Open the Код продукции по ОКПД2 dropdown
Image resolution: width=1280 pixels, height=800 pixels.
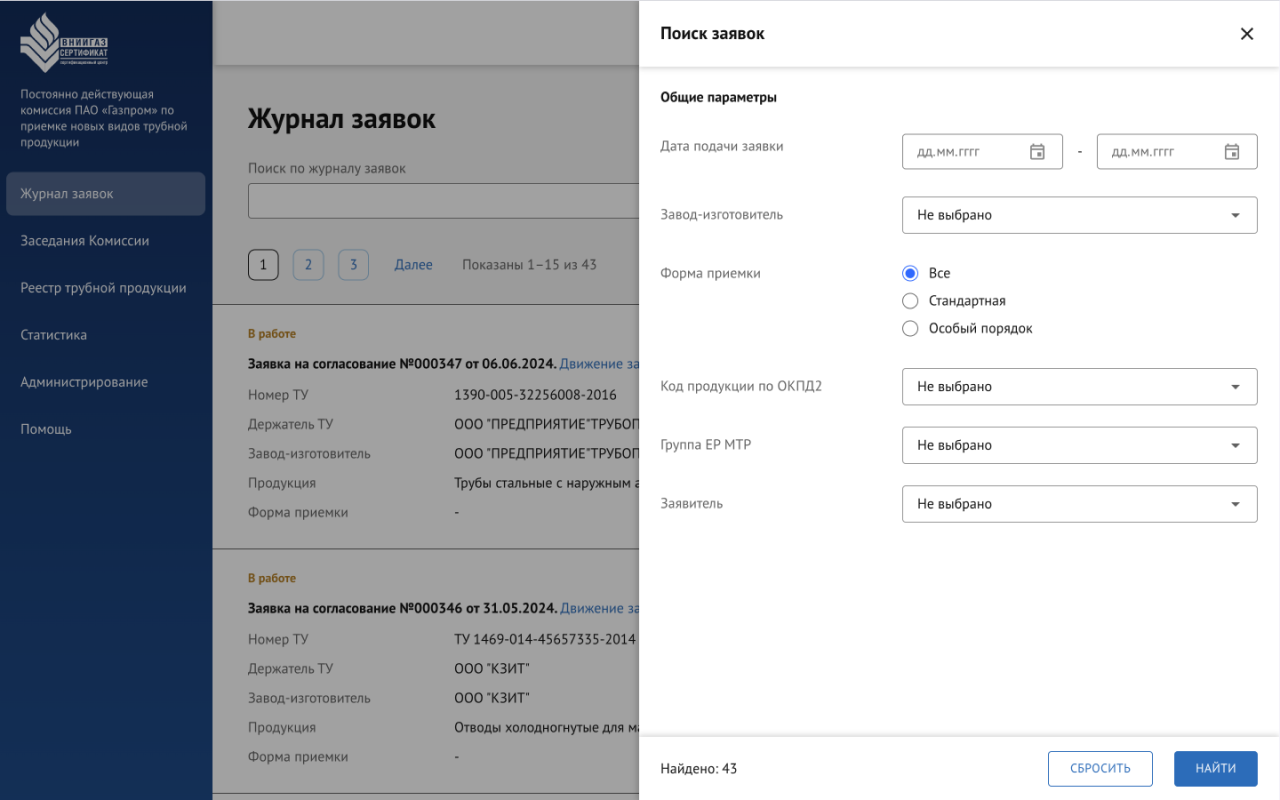point(1079,387)
